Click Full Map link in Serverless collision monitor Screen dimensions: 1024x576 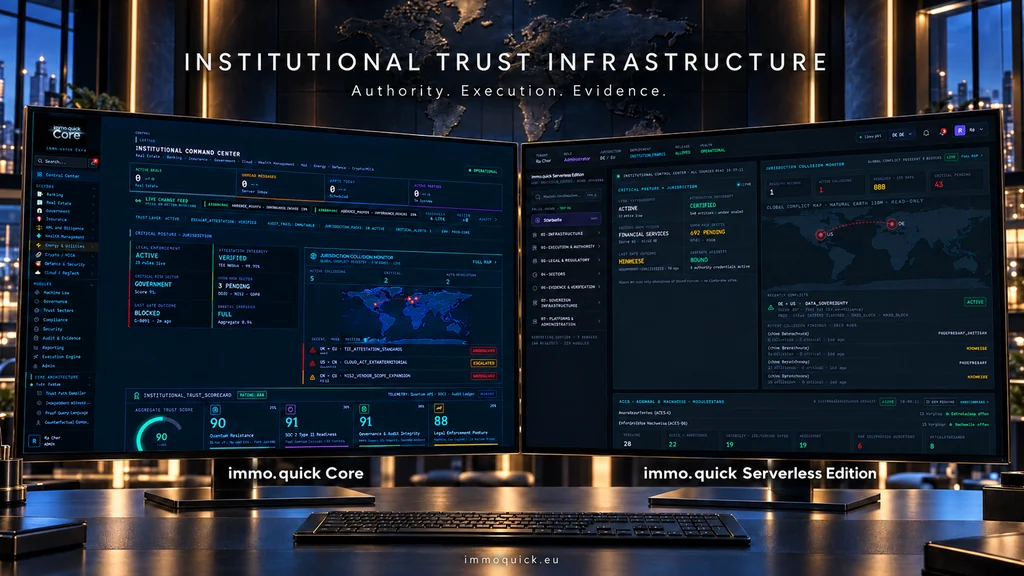[972, 156]
